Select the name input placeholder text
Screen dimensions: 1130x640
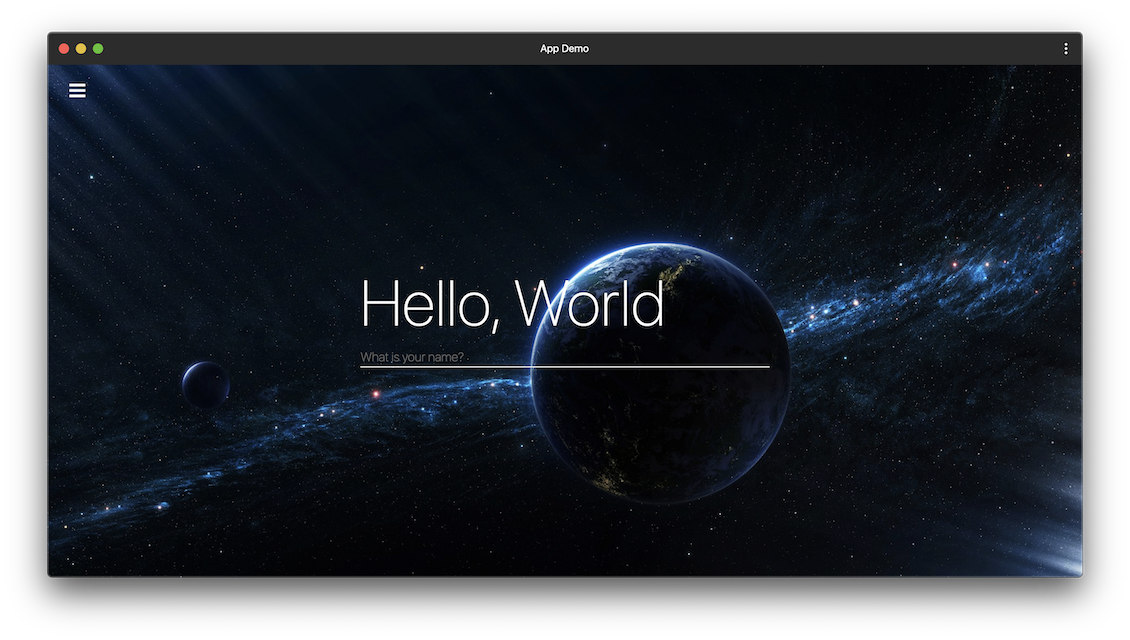point(411,356)
